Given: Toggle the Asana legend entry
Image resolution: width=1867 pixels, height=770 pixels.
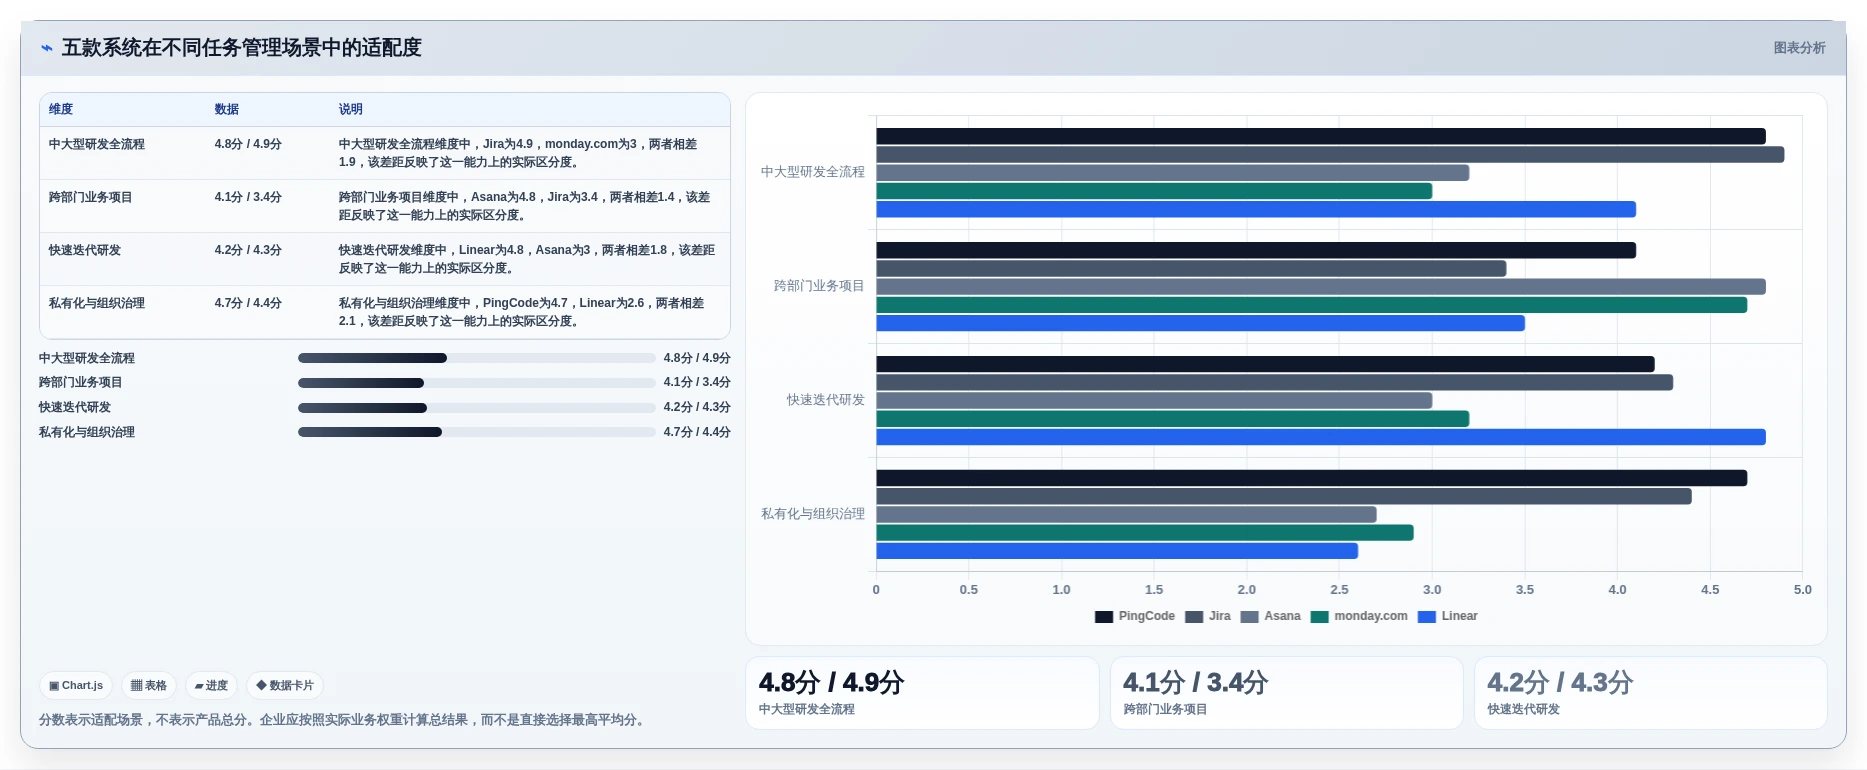Looking at the screenshot, I should click(x=1271, y=616).
